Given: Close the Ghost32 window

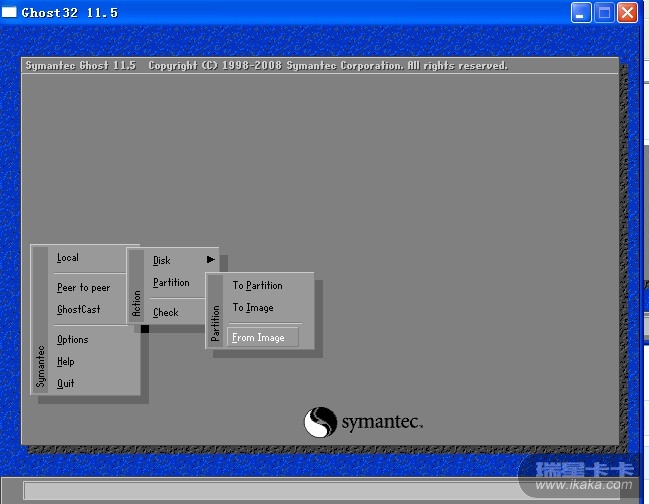Looking at the screenshot, I should (627, 13).
